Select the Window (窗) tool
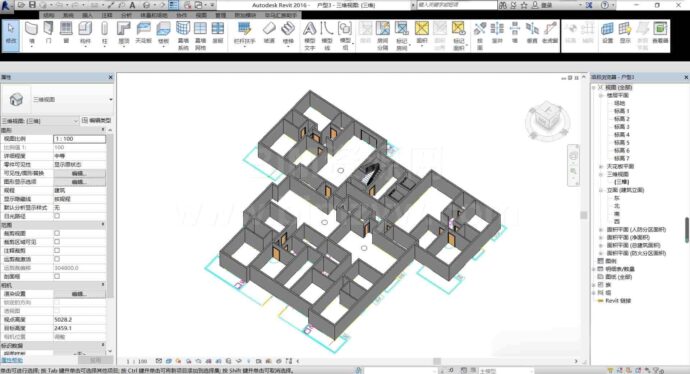This screenshot has height=374, width=690. (x=66, y=33)
